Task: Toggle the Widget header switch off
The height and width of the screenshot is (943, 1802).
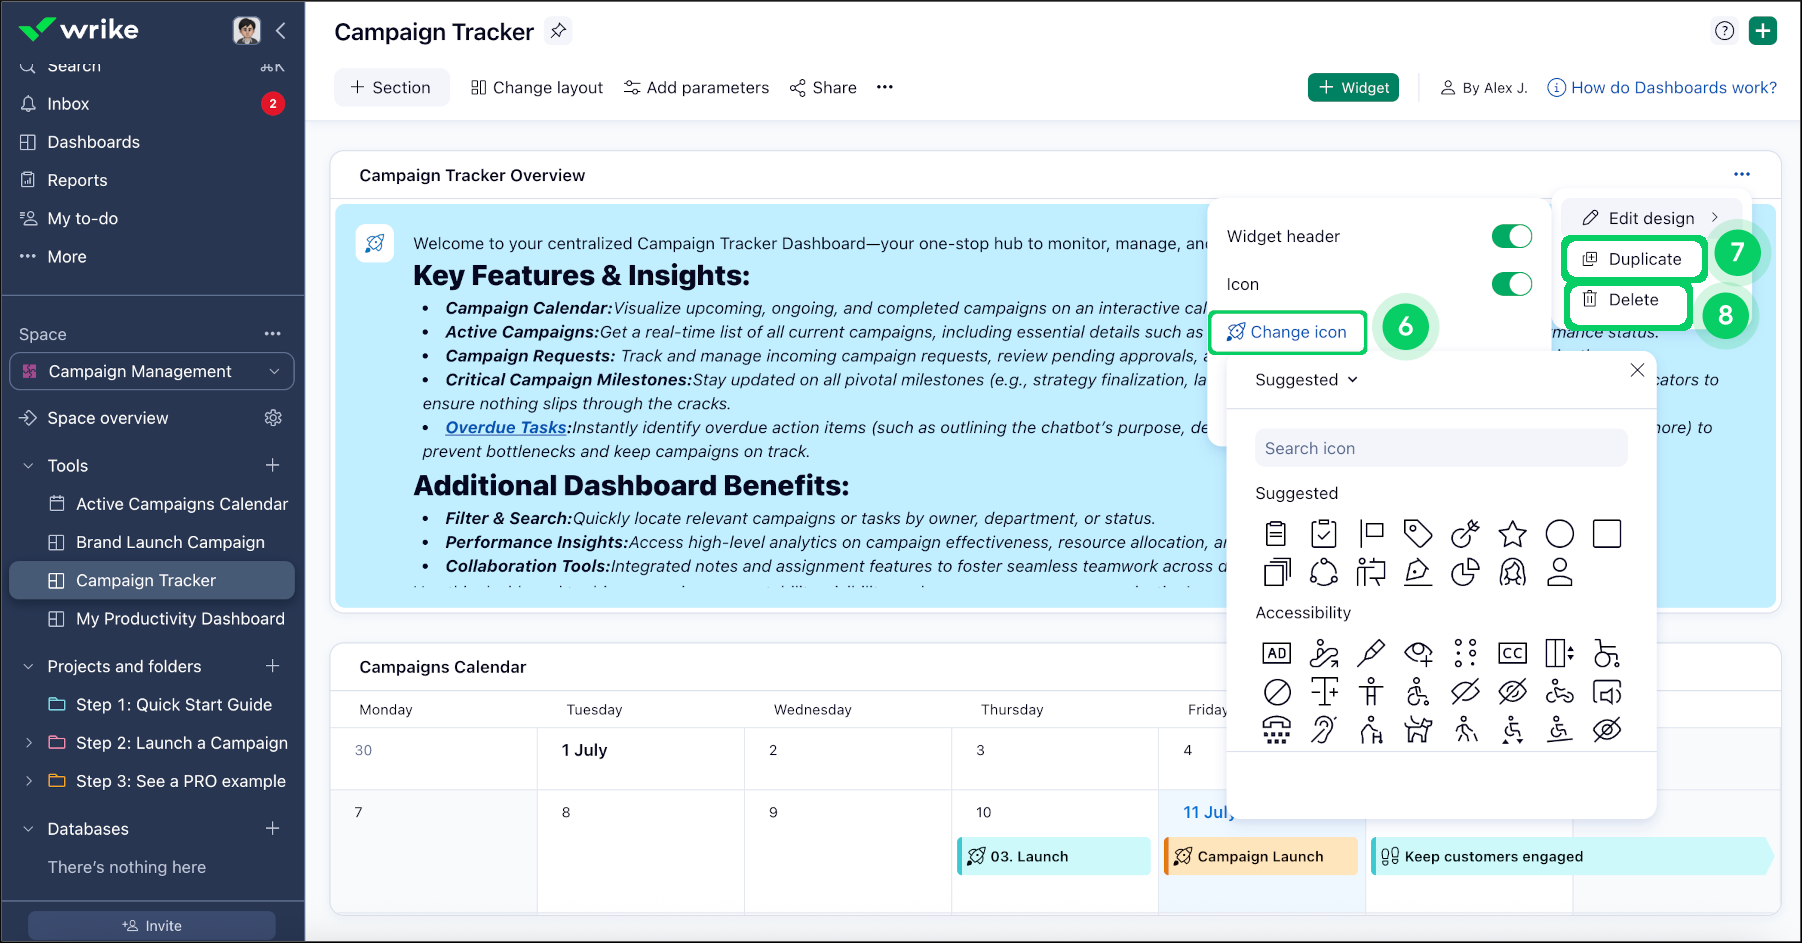Action: click(x=1511, y=236)
